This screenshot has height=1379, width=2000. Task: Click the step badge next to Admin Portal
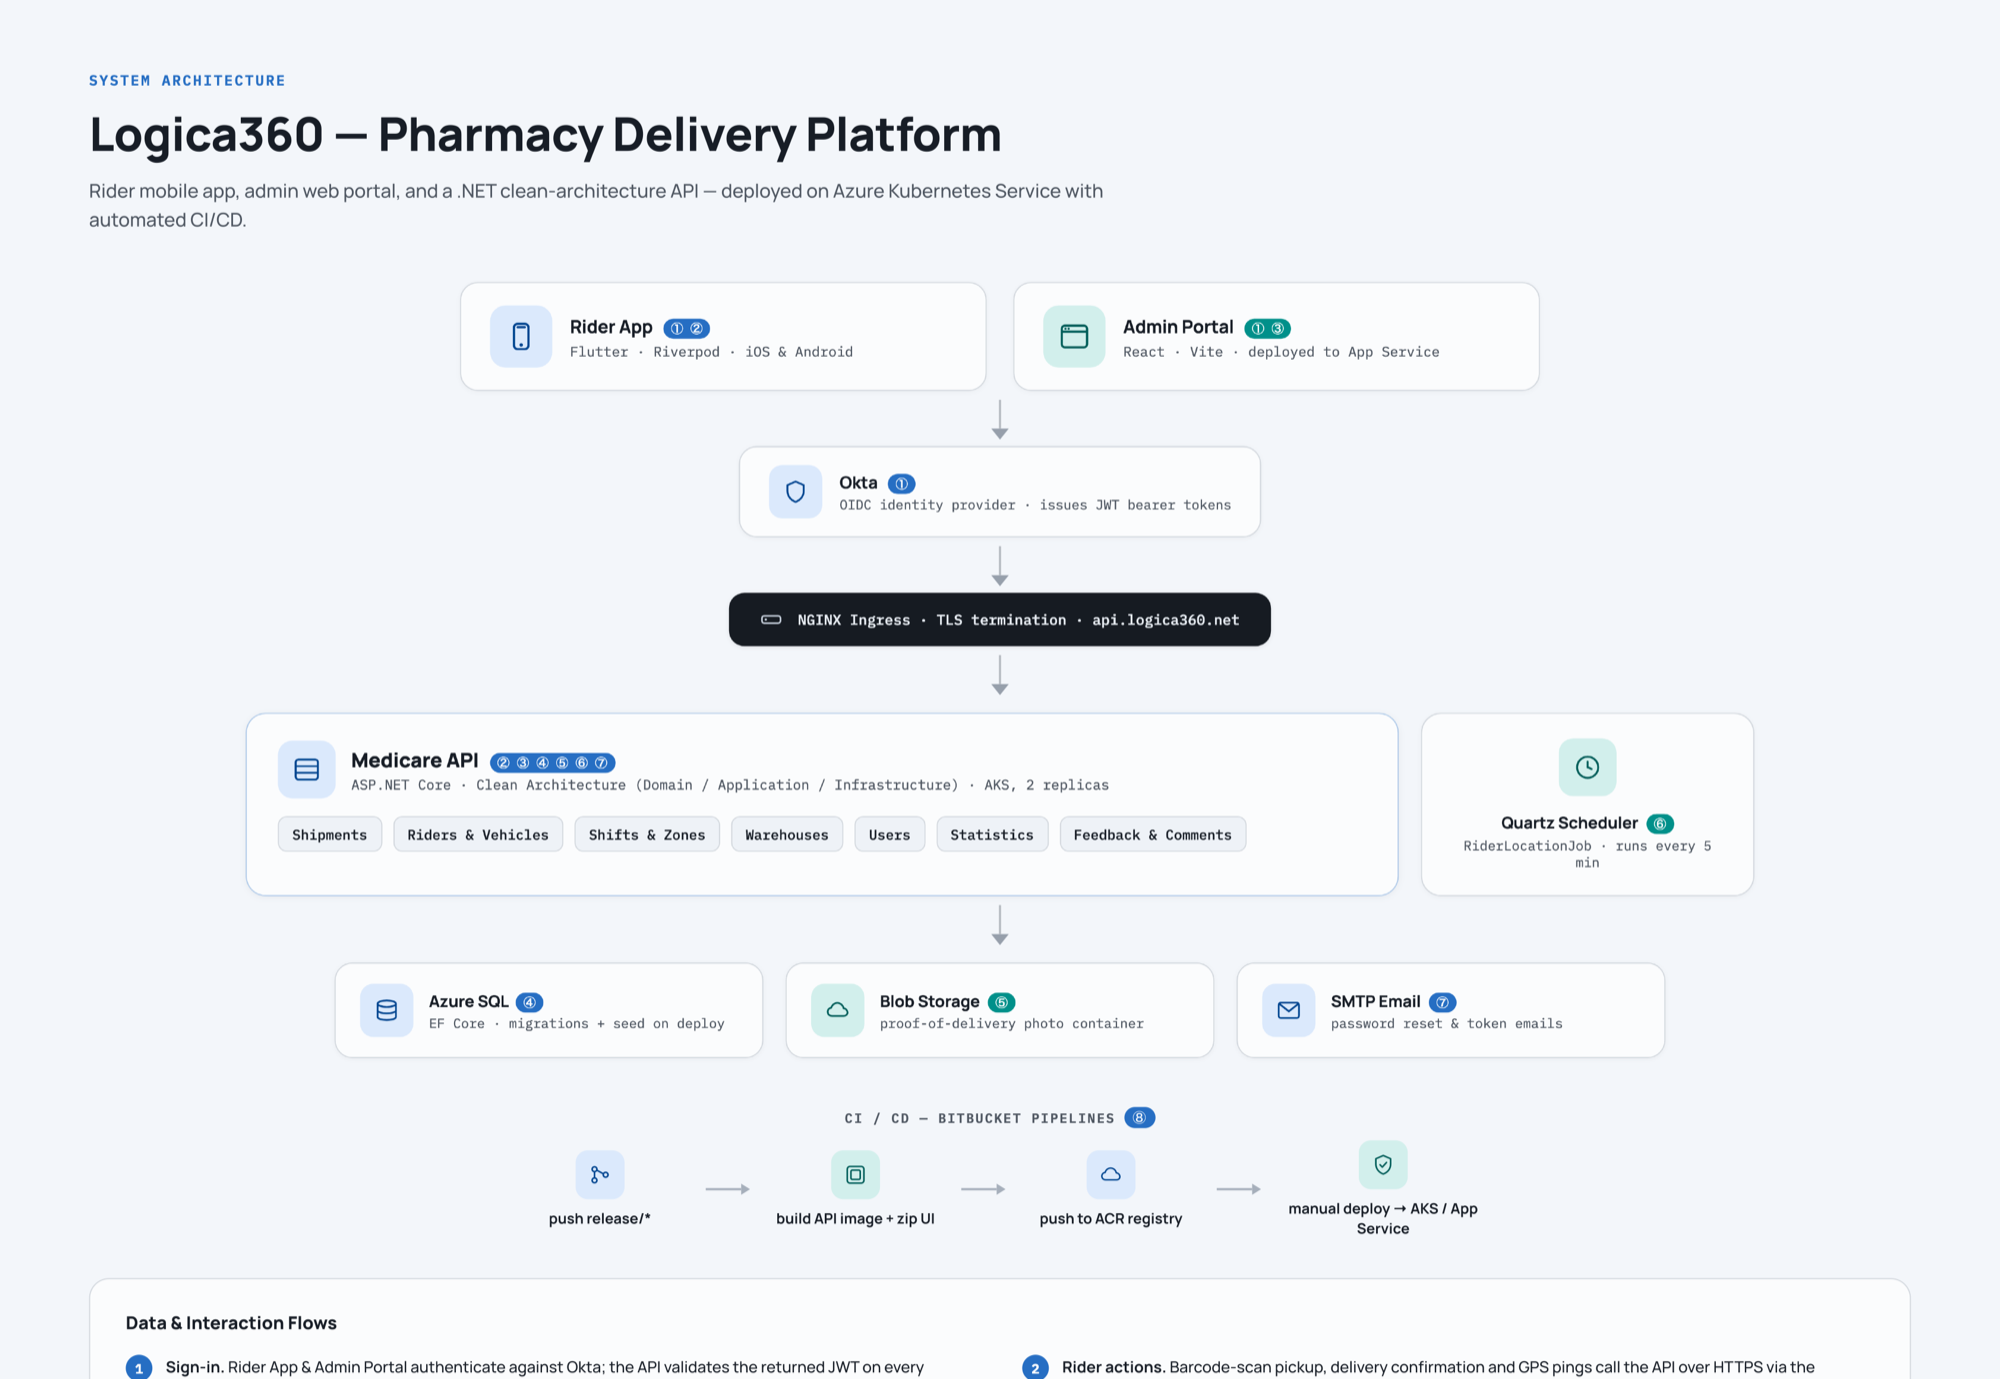click(x=1268, y=328)
